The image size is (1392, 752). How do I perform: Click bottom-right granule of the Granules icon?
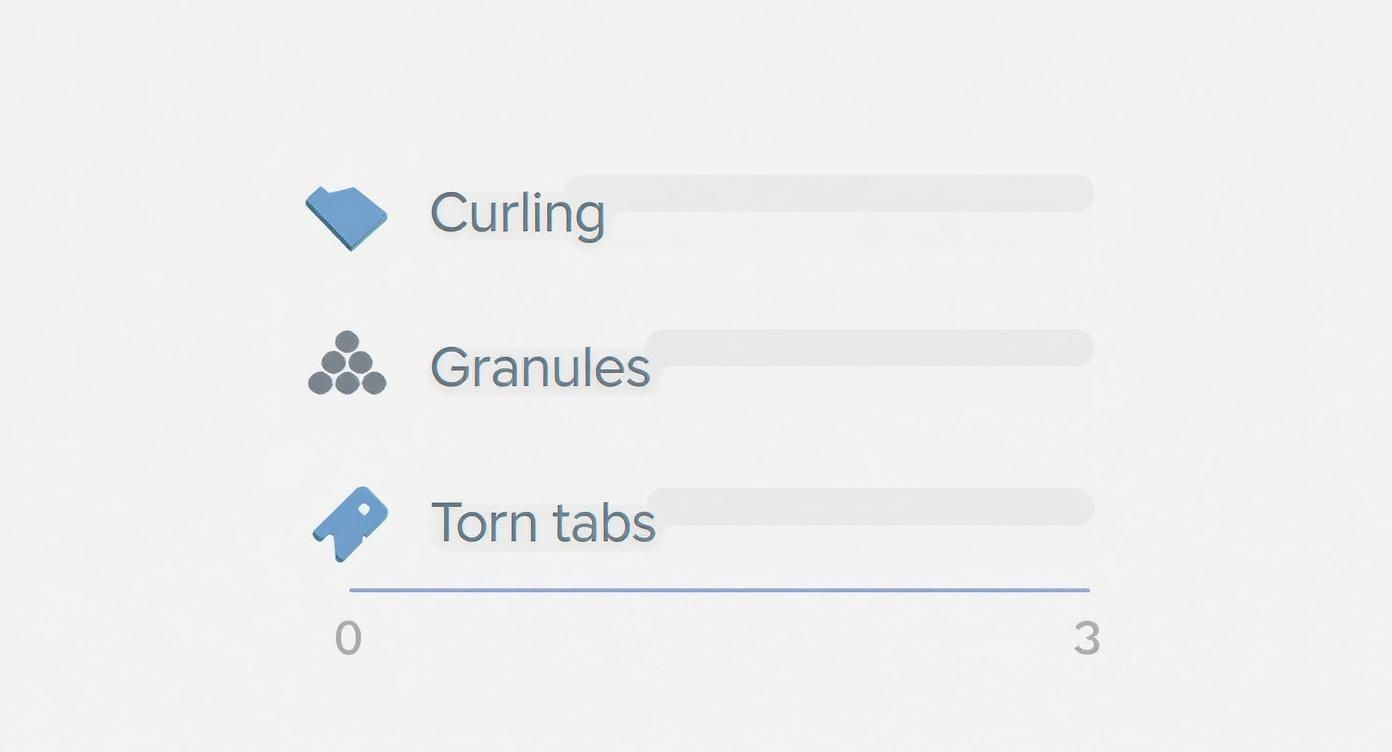coord(374,382)
